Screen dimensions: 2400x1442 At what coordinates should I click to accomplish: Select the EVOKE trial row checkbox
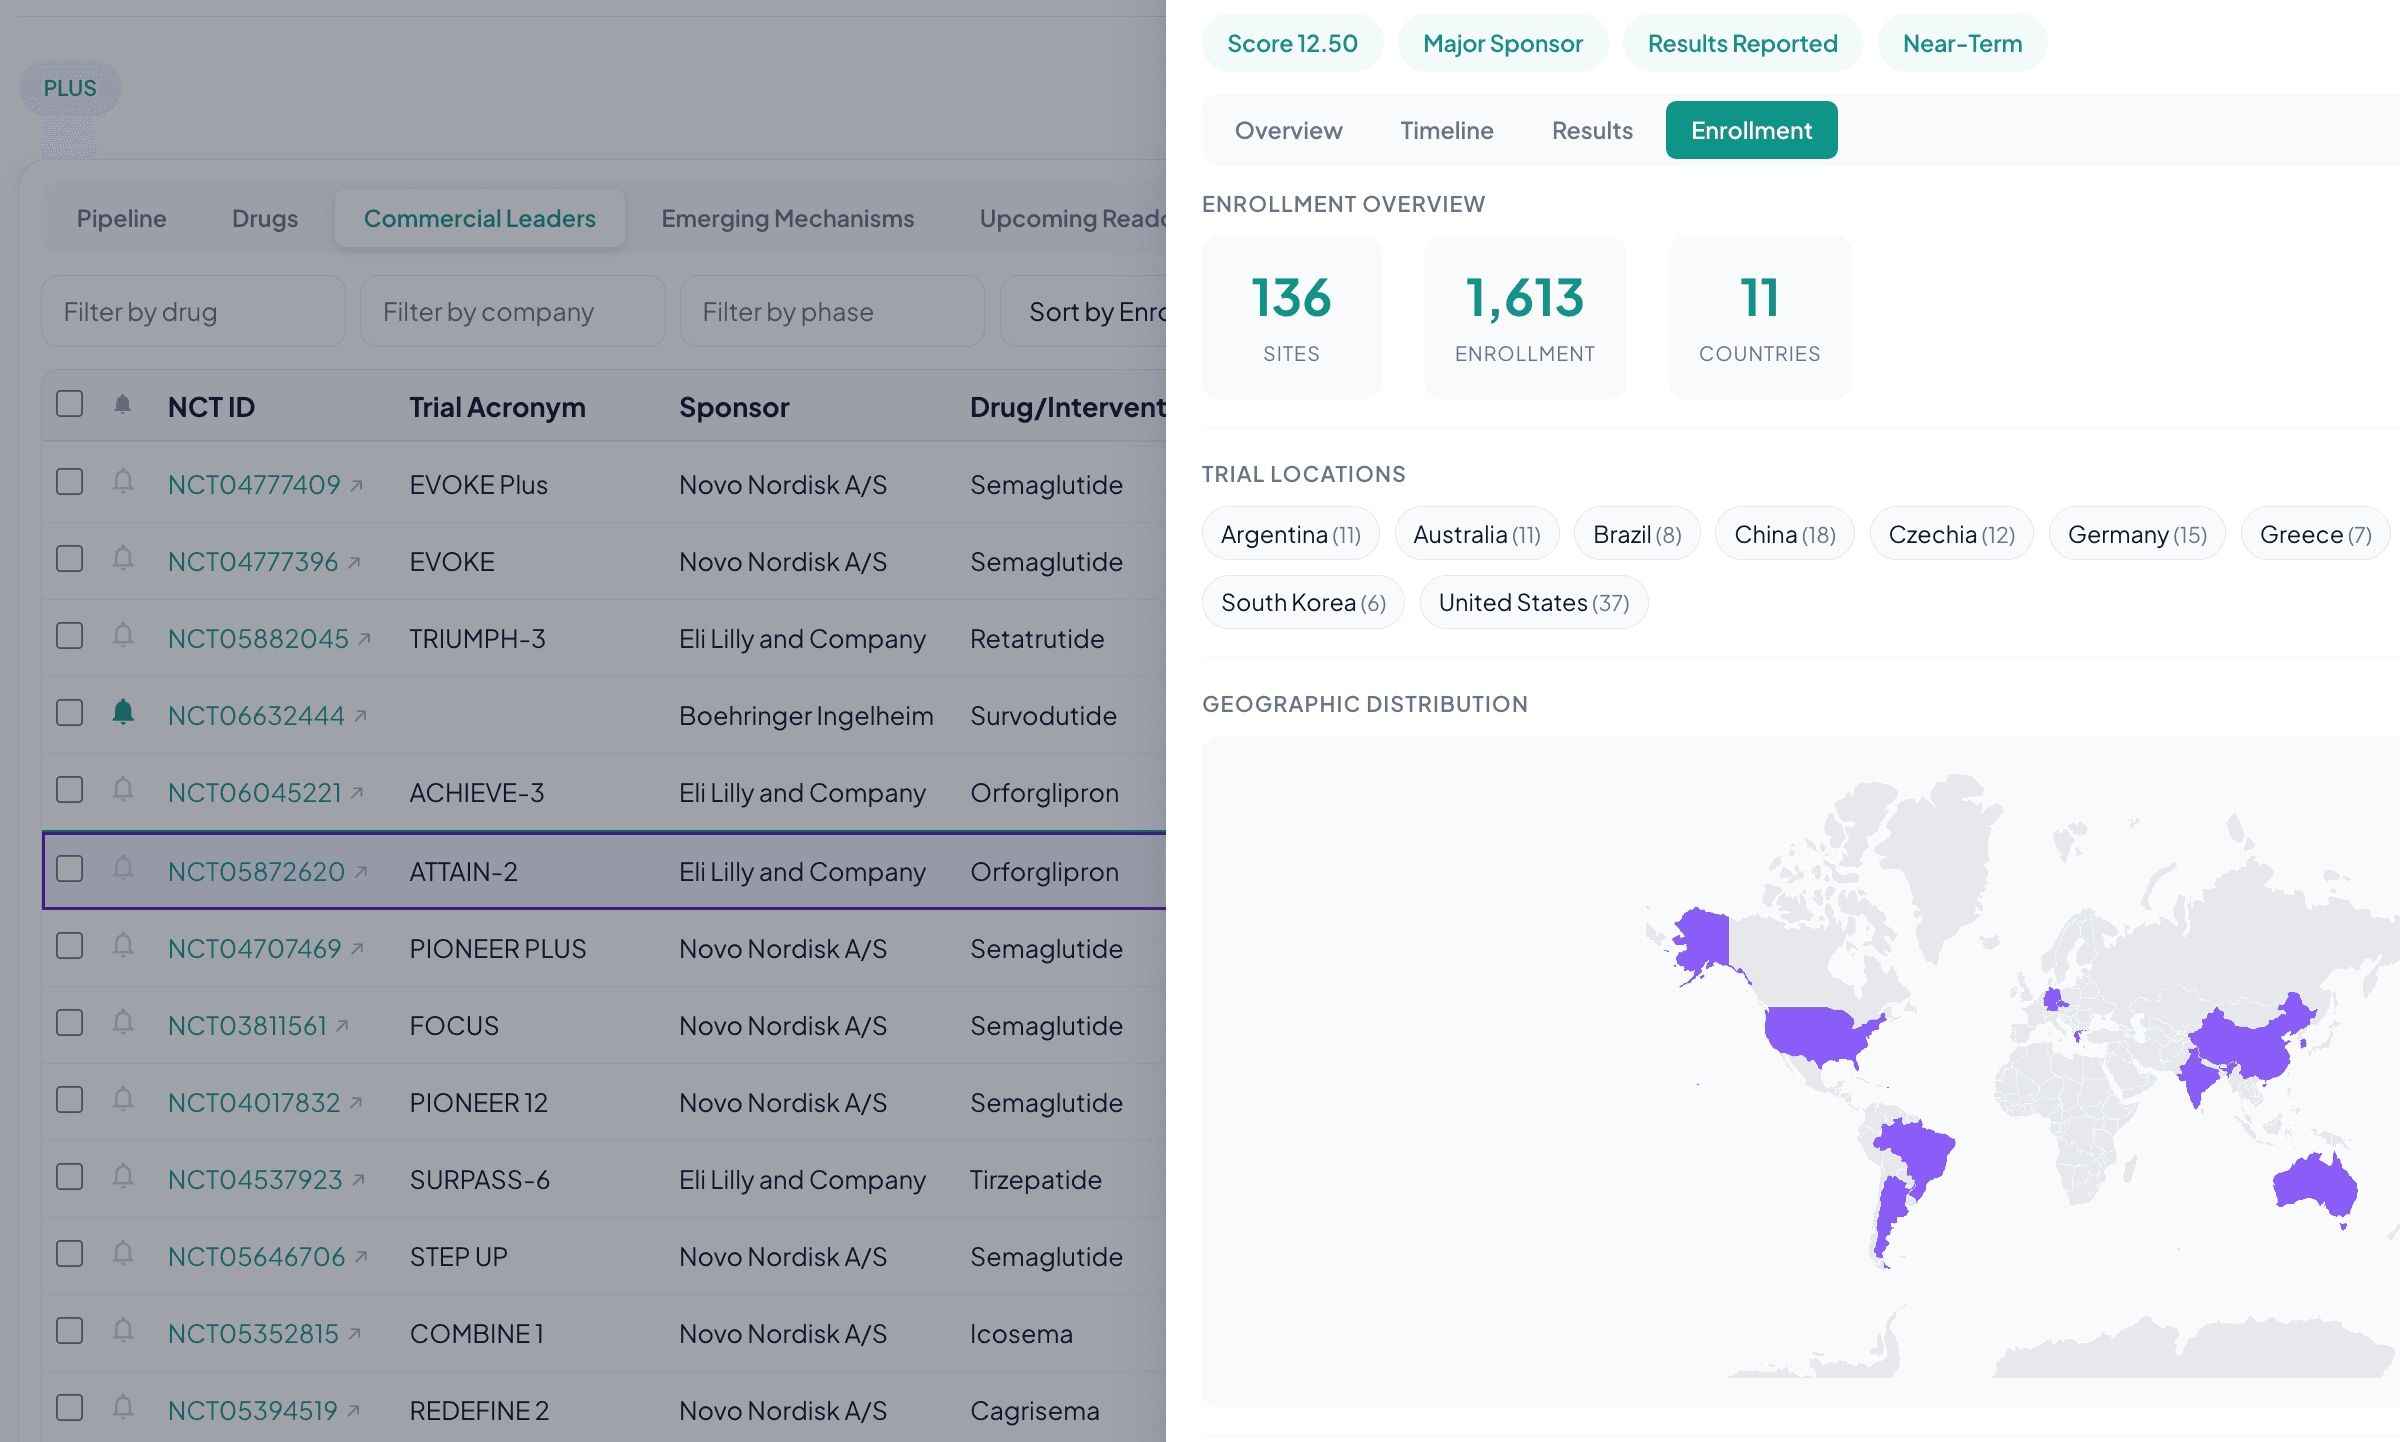70,559
